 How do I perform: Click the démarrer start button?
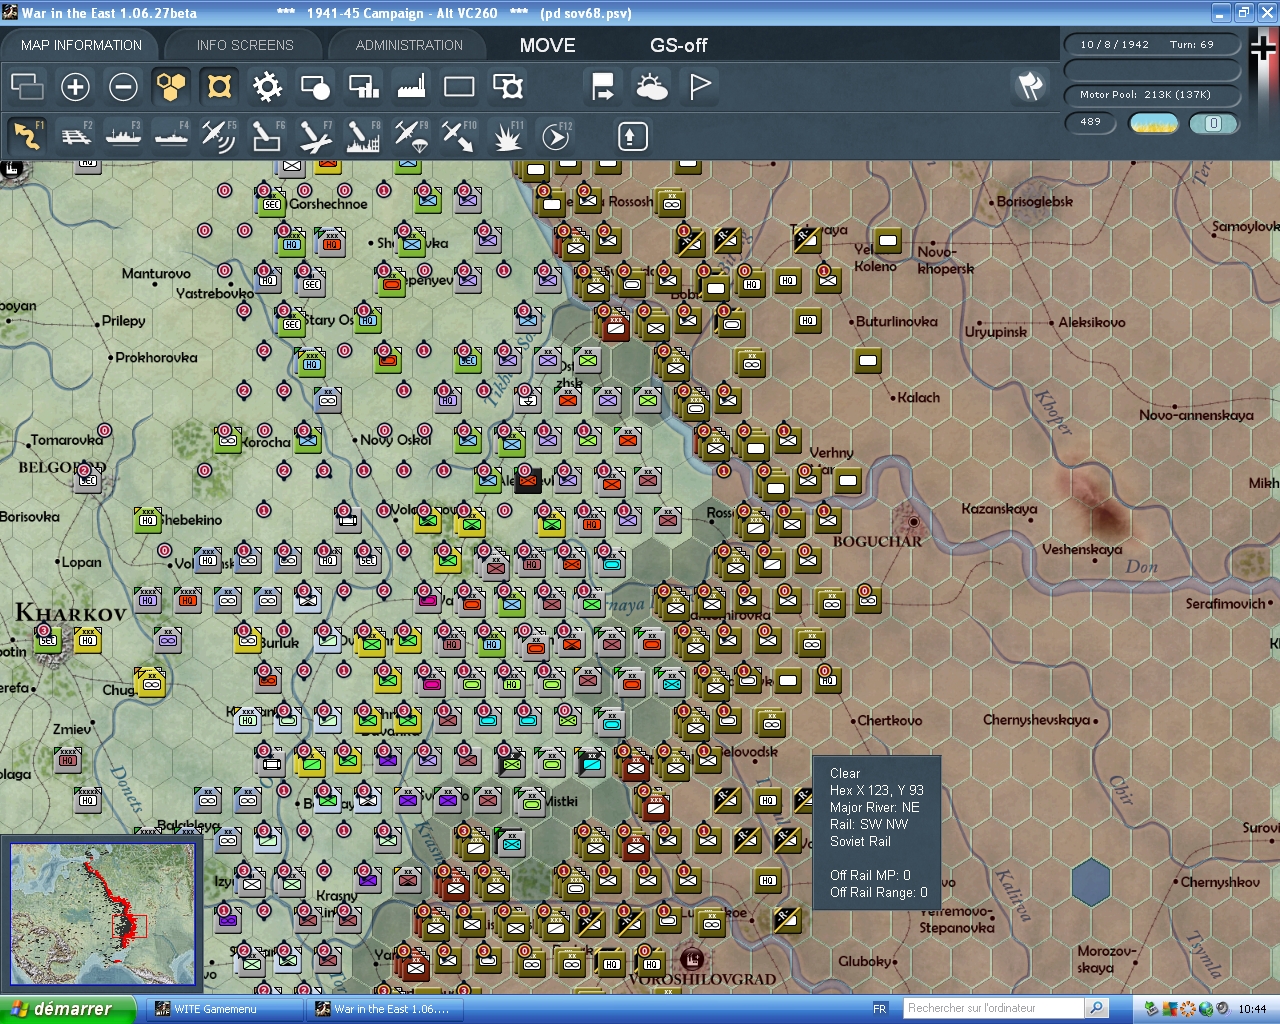click(x=65, y=1008)
